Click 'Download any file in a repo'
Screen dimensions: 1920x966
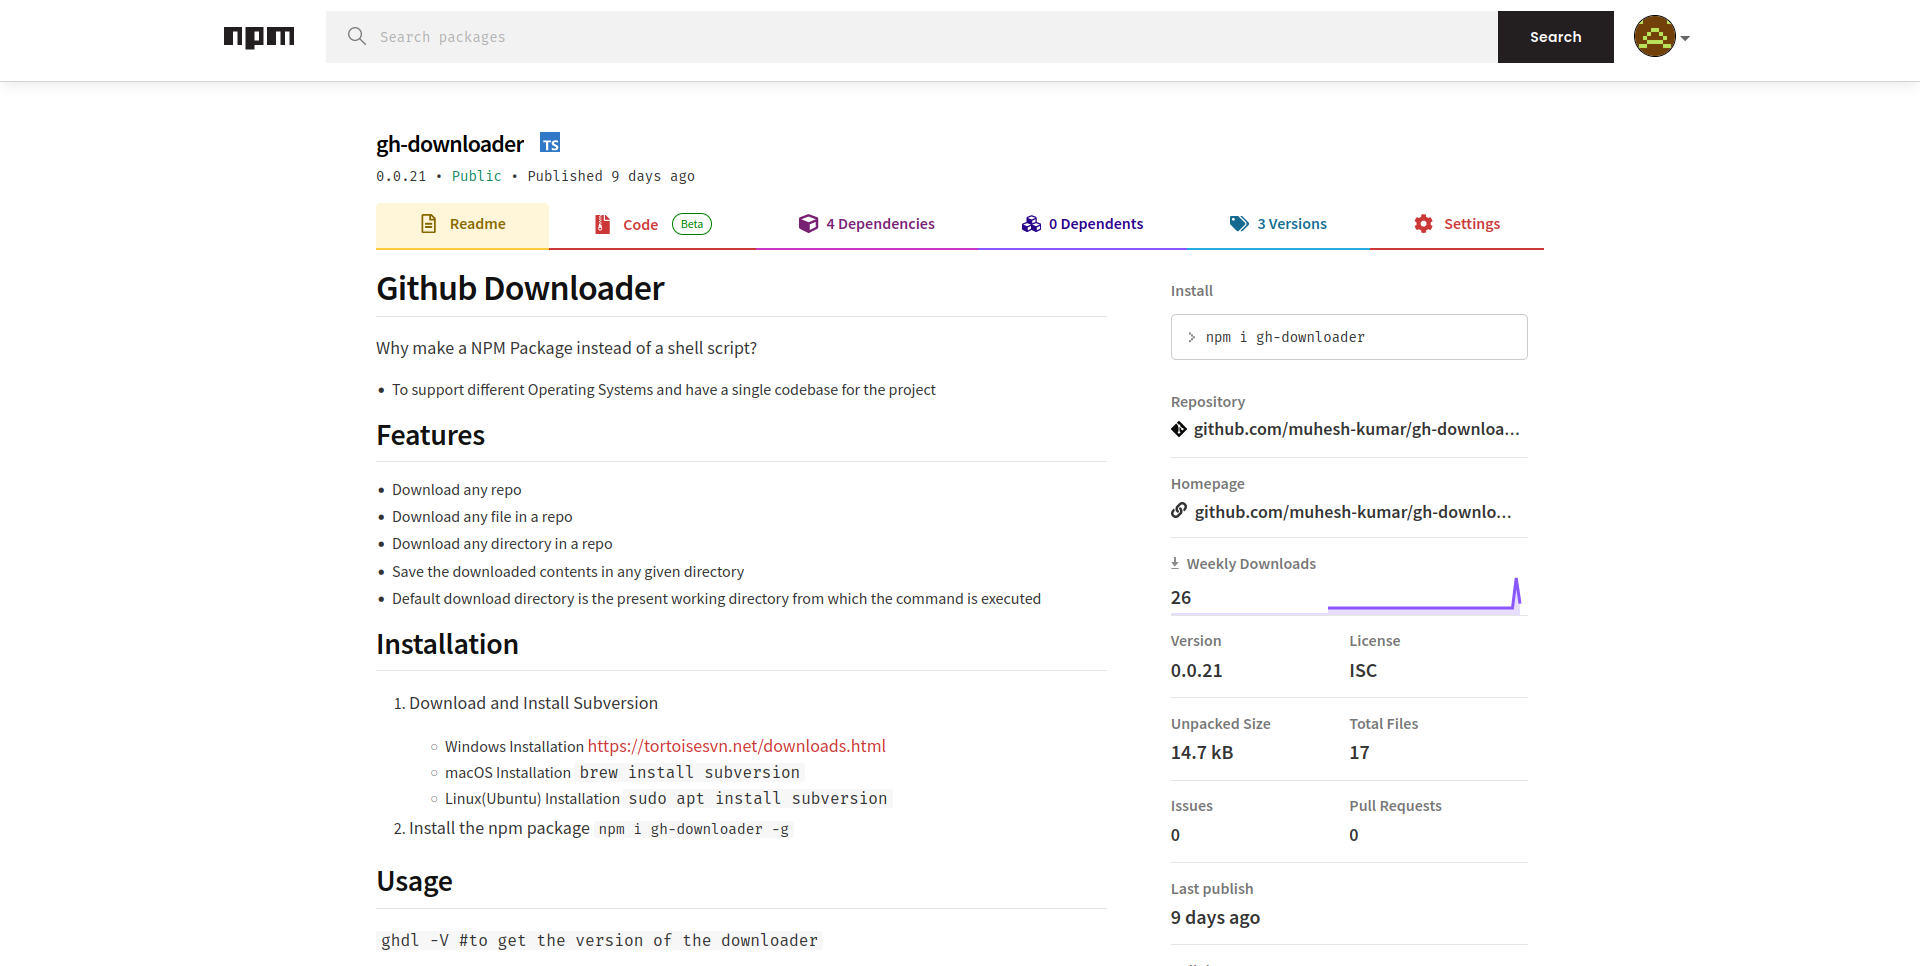tap(482, 517)
